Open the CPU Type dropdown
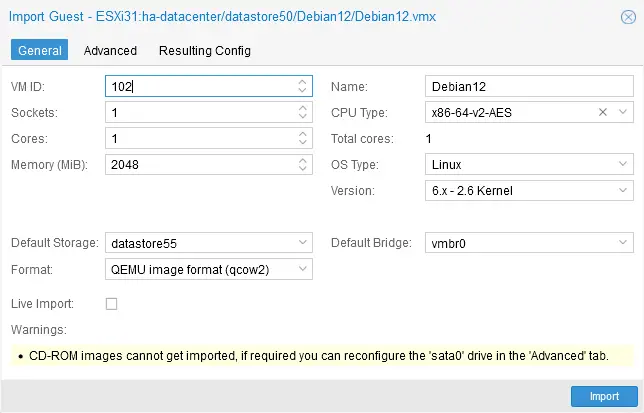Image resolution: width=644 pixels, height=413 pixels. (x=623, y=112)
